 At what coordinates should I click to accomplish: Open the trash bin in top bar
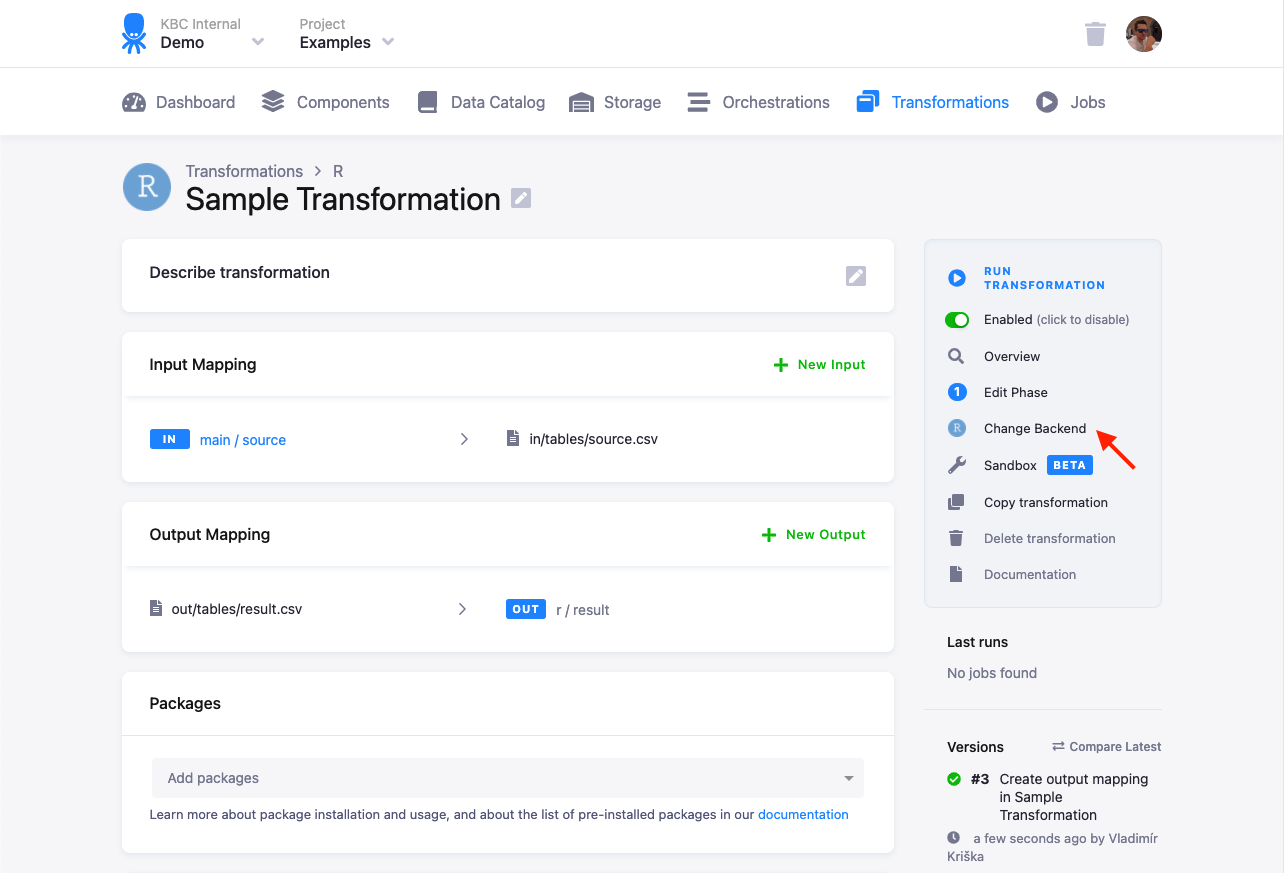[x=1095, y=34]
